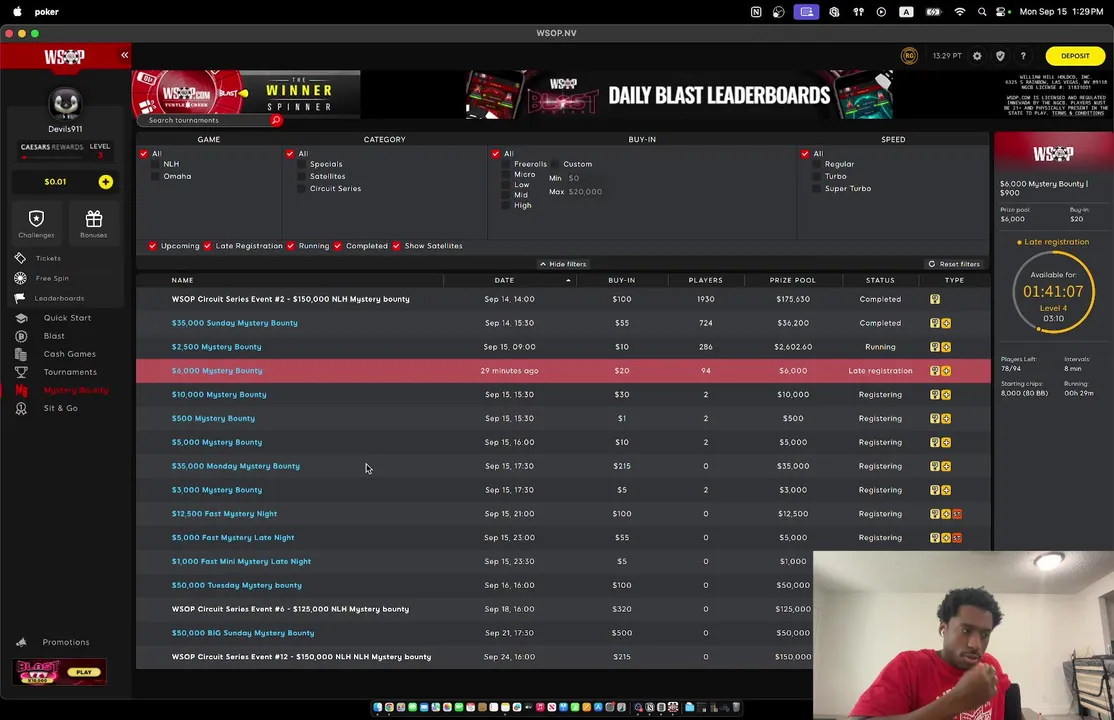1114x720 pixels.
Task: Check the Turbo speed filter
Action: (816, 176)
